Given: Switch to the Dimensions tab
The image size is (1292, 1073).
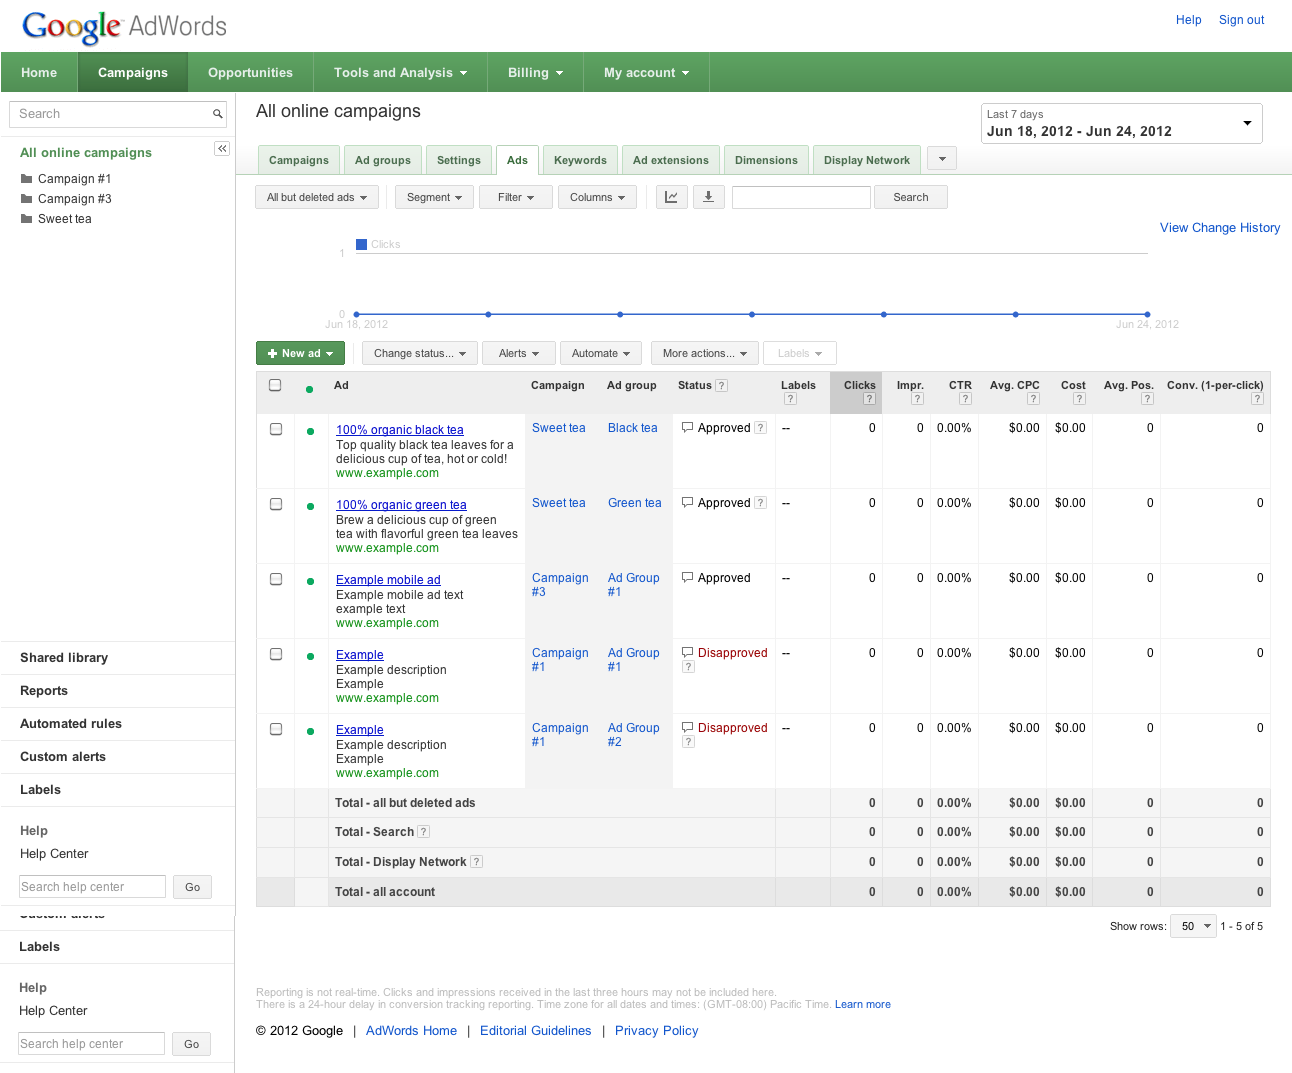Looking at the screenshot, I should (x=766, y=160).
